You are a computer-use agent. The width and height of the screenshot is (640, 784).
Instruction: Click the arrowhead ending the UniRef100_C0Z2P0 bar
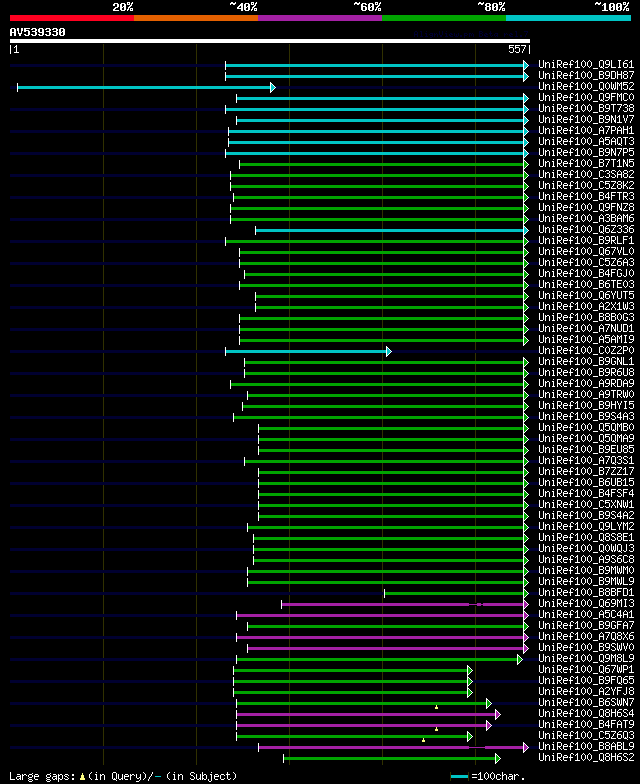click(389, 352)
